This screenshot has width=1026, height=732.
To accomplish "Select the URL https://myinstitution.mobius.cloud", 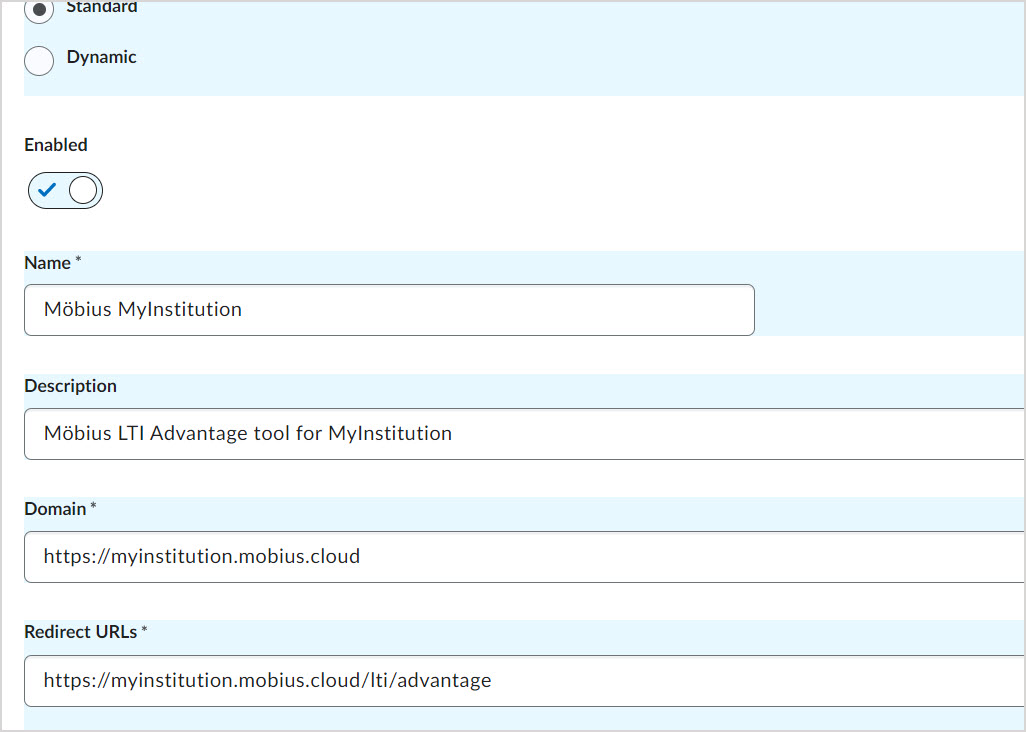I will [200, 557].
